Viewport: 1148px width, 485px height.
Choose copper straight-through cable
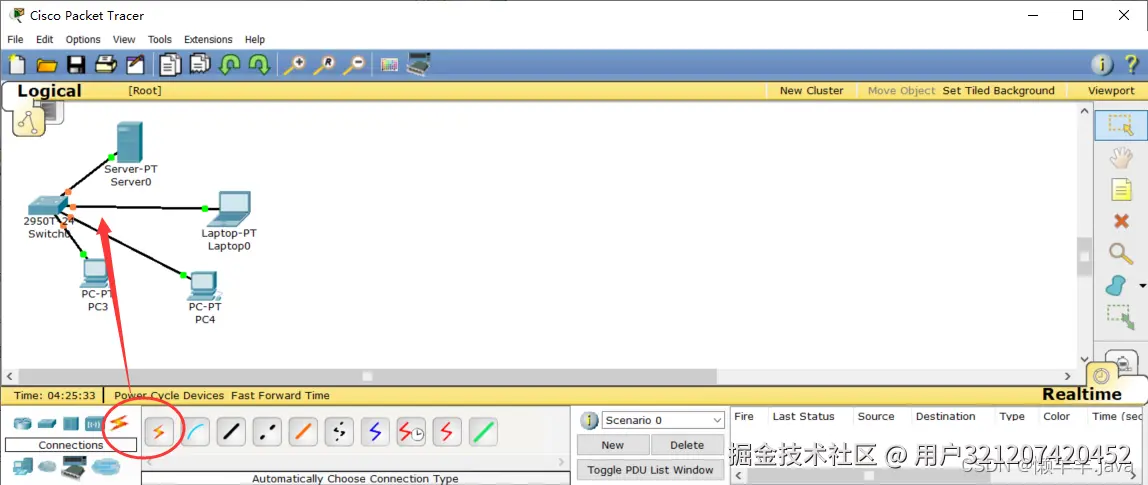point(231,432)
